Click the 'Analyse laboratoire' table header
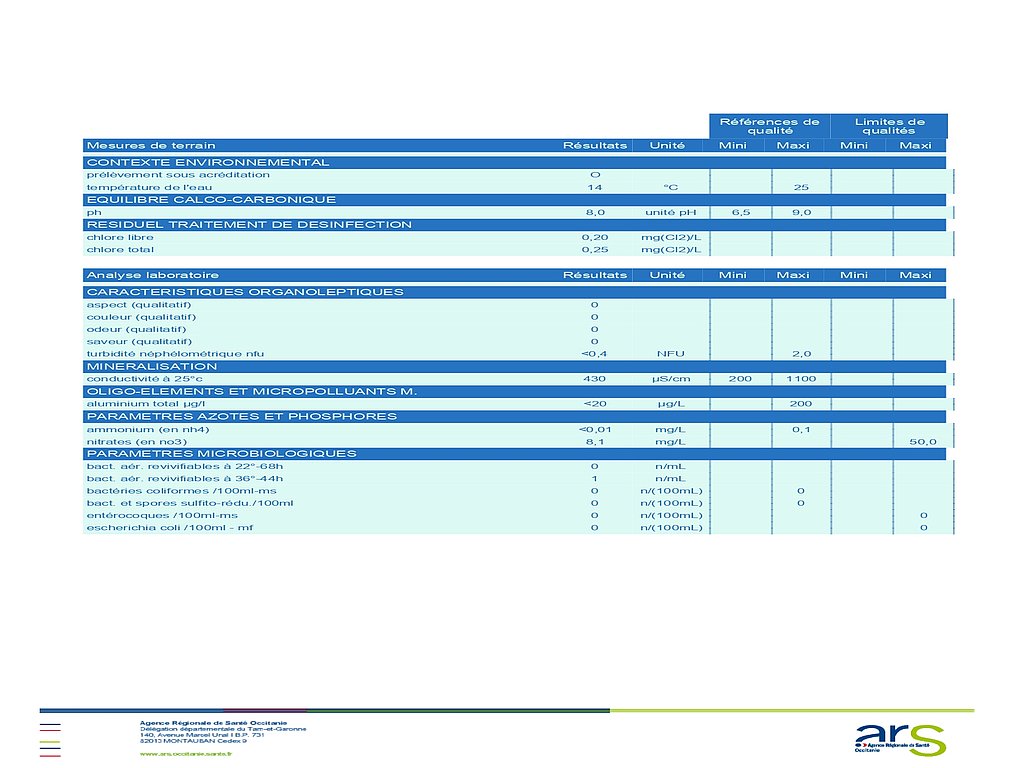 tap(152, 275)
